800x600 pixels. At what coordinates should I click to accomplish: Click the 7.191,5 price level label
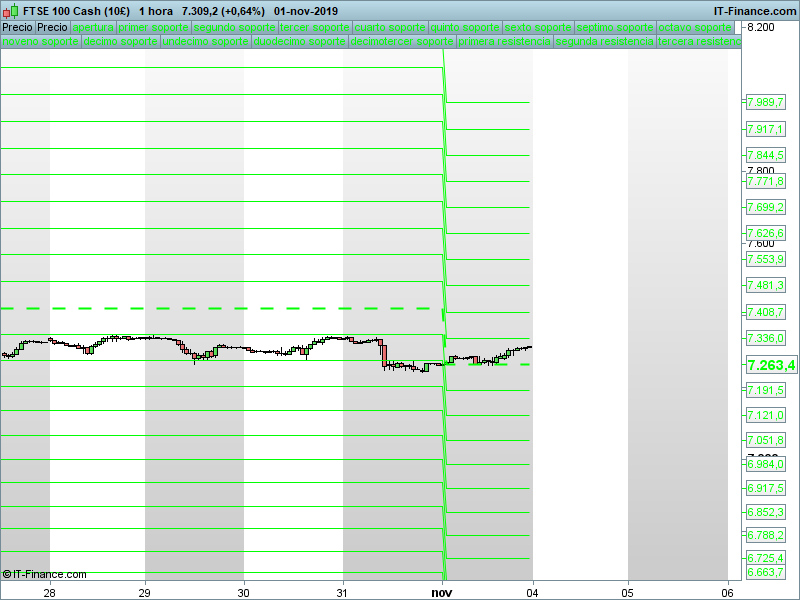point(765,390)
